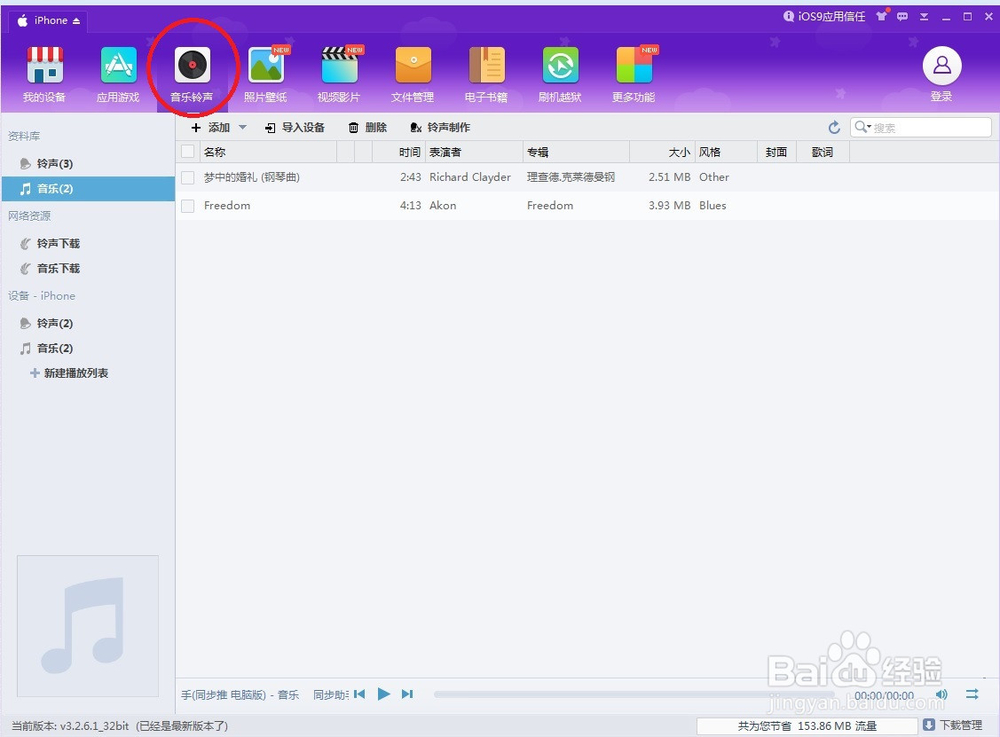The image size is (1000, 737).
Task: Click the 3.93 MB size cell
Action: click(x=670, y=206)
